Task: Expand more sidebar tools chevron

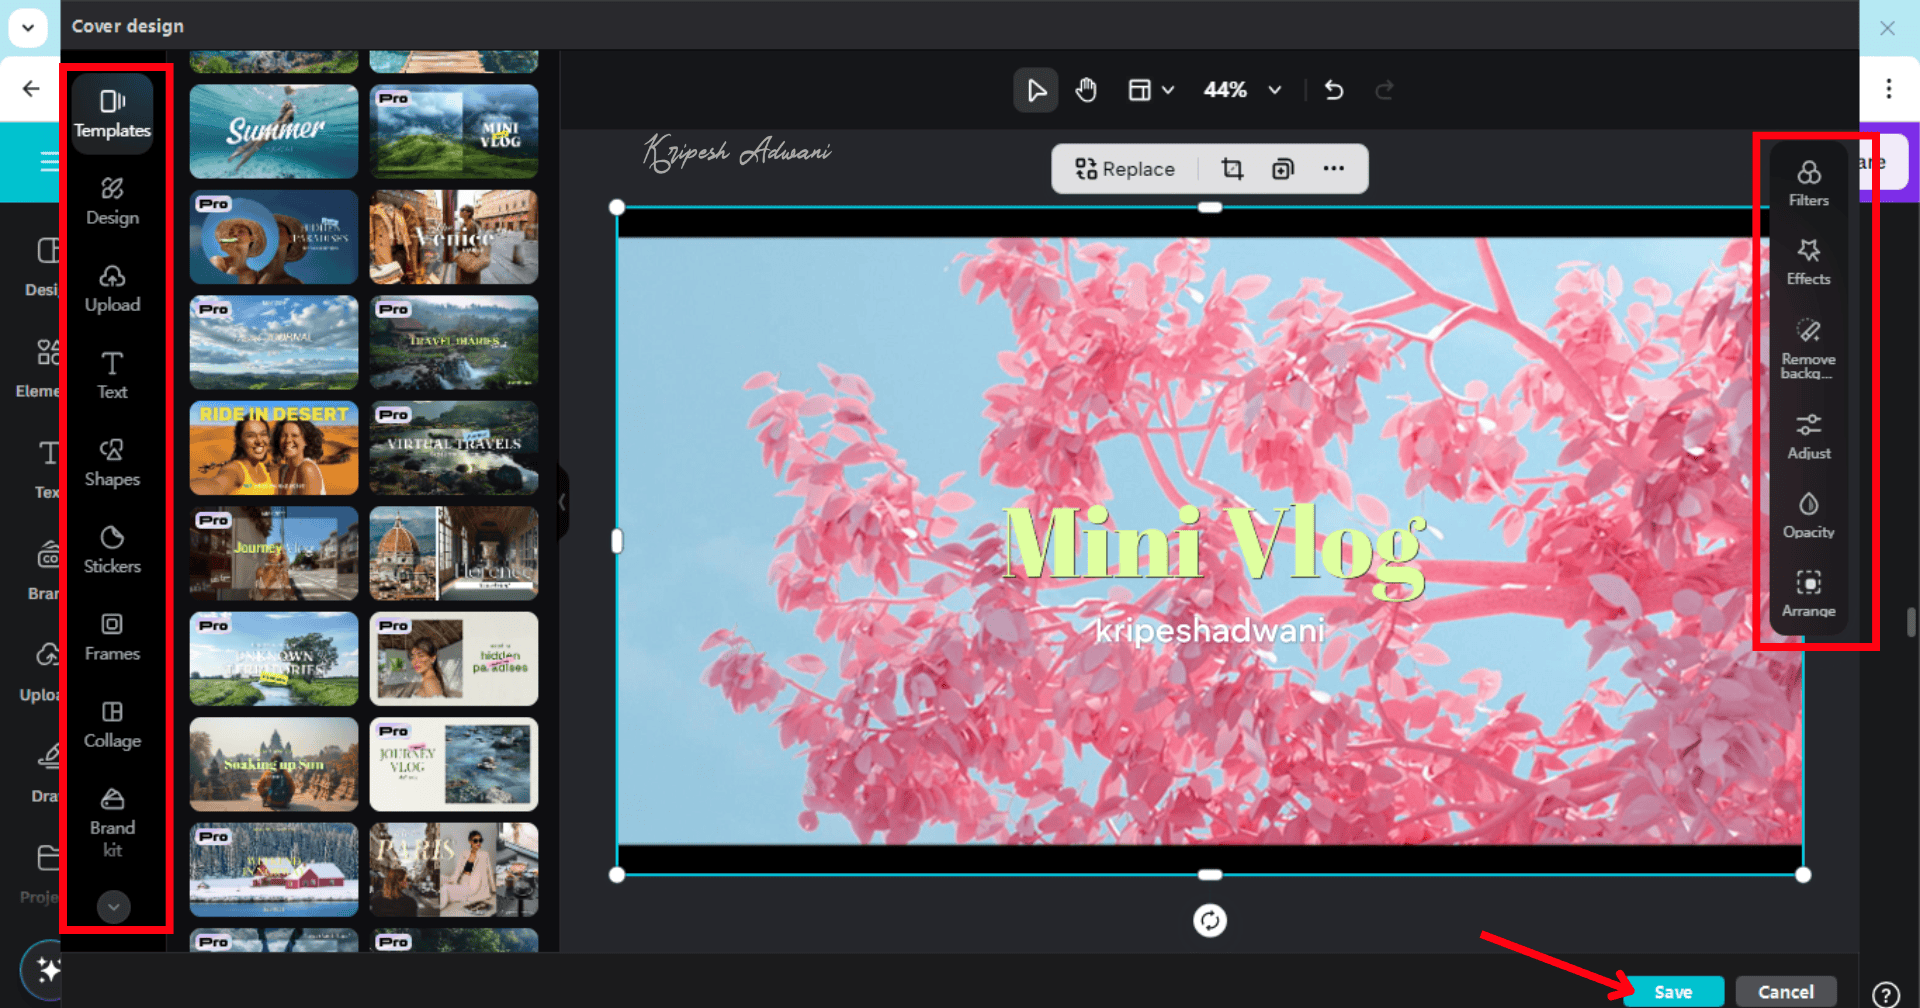Action: click(x=113, y=906)
